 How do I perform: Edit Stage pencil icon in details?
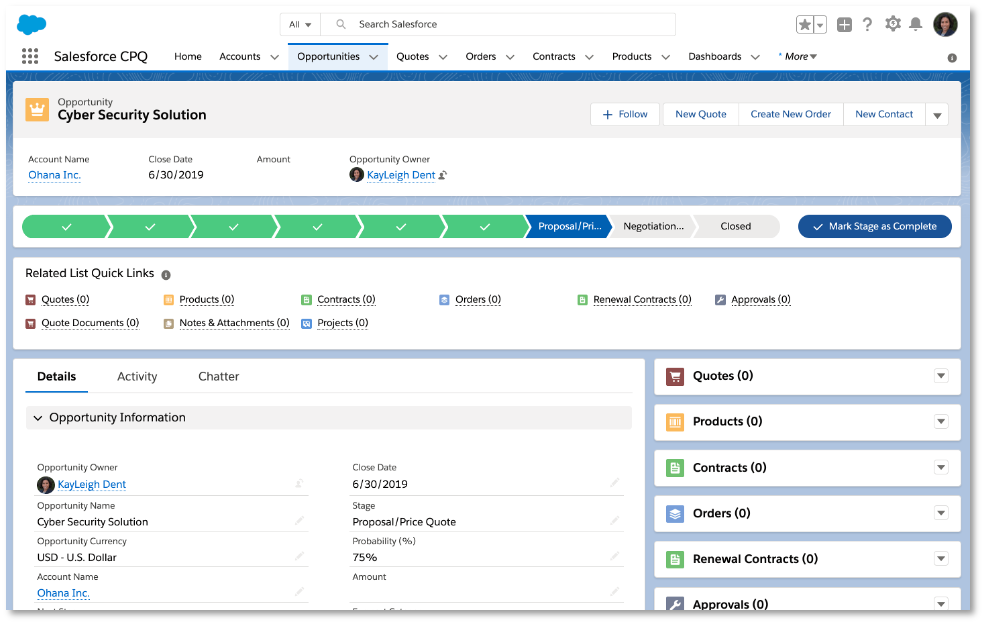pos(614,520)
